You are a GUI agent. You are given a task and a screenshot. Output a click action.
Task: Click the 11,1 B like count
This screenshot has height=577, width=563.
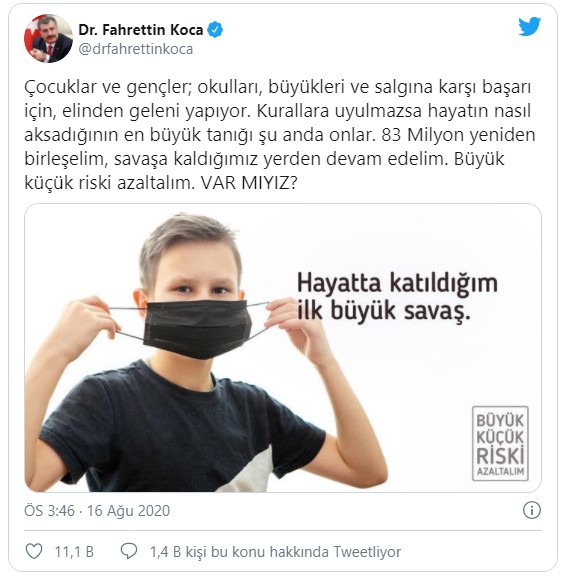[x=74, y=552]
